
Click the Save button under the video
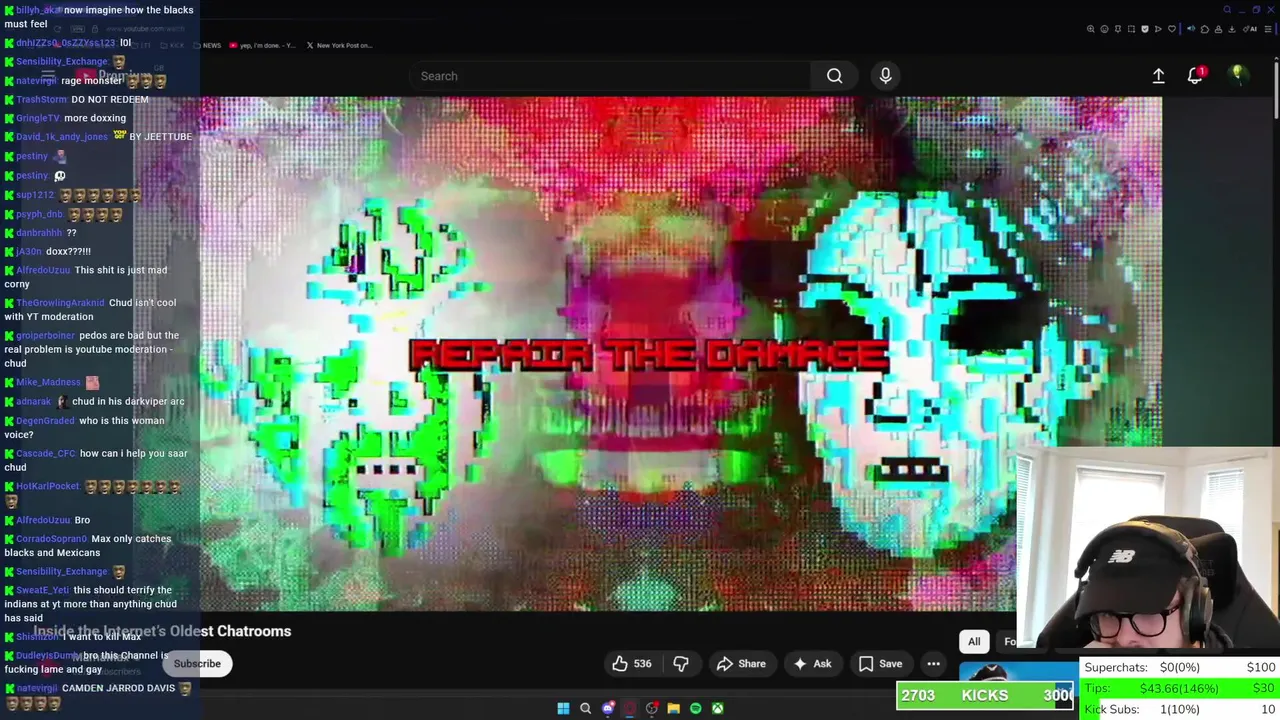[x=880, y=663]
